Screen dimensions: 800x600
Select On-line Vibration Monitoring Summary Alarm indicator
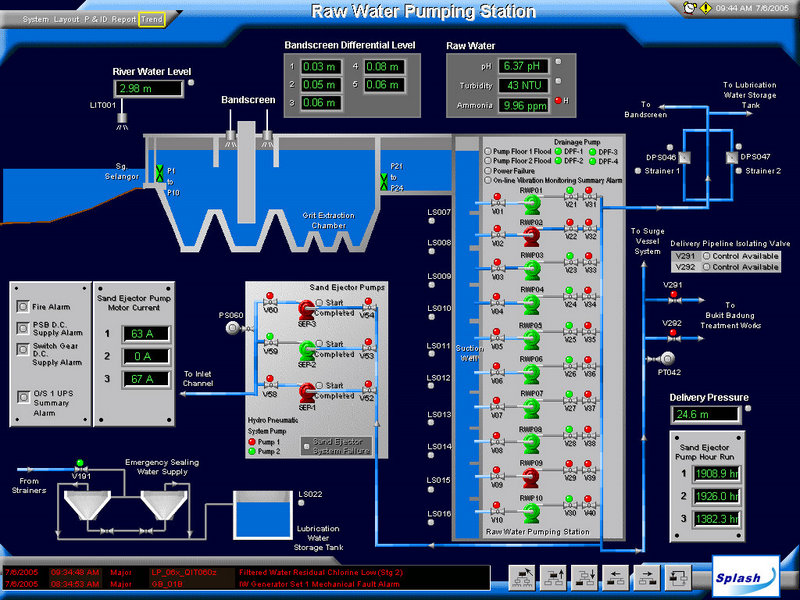point(488,180)
